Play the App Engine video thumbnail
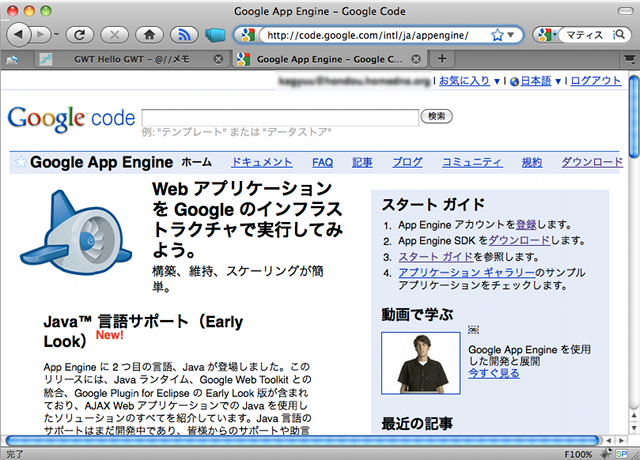This screenshot has height=460, width=640. click(x=420, y=364)
